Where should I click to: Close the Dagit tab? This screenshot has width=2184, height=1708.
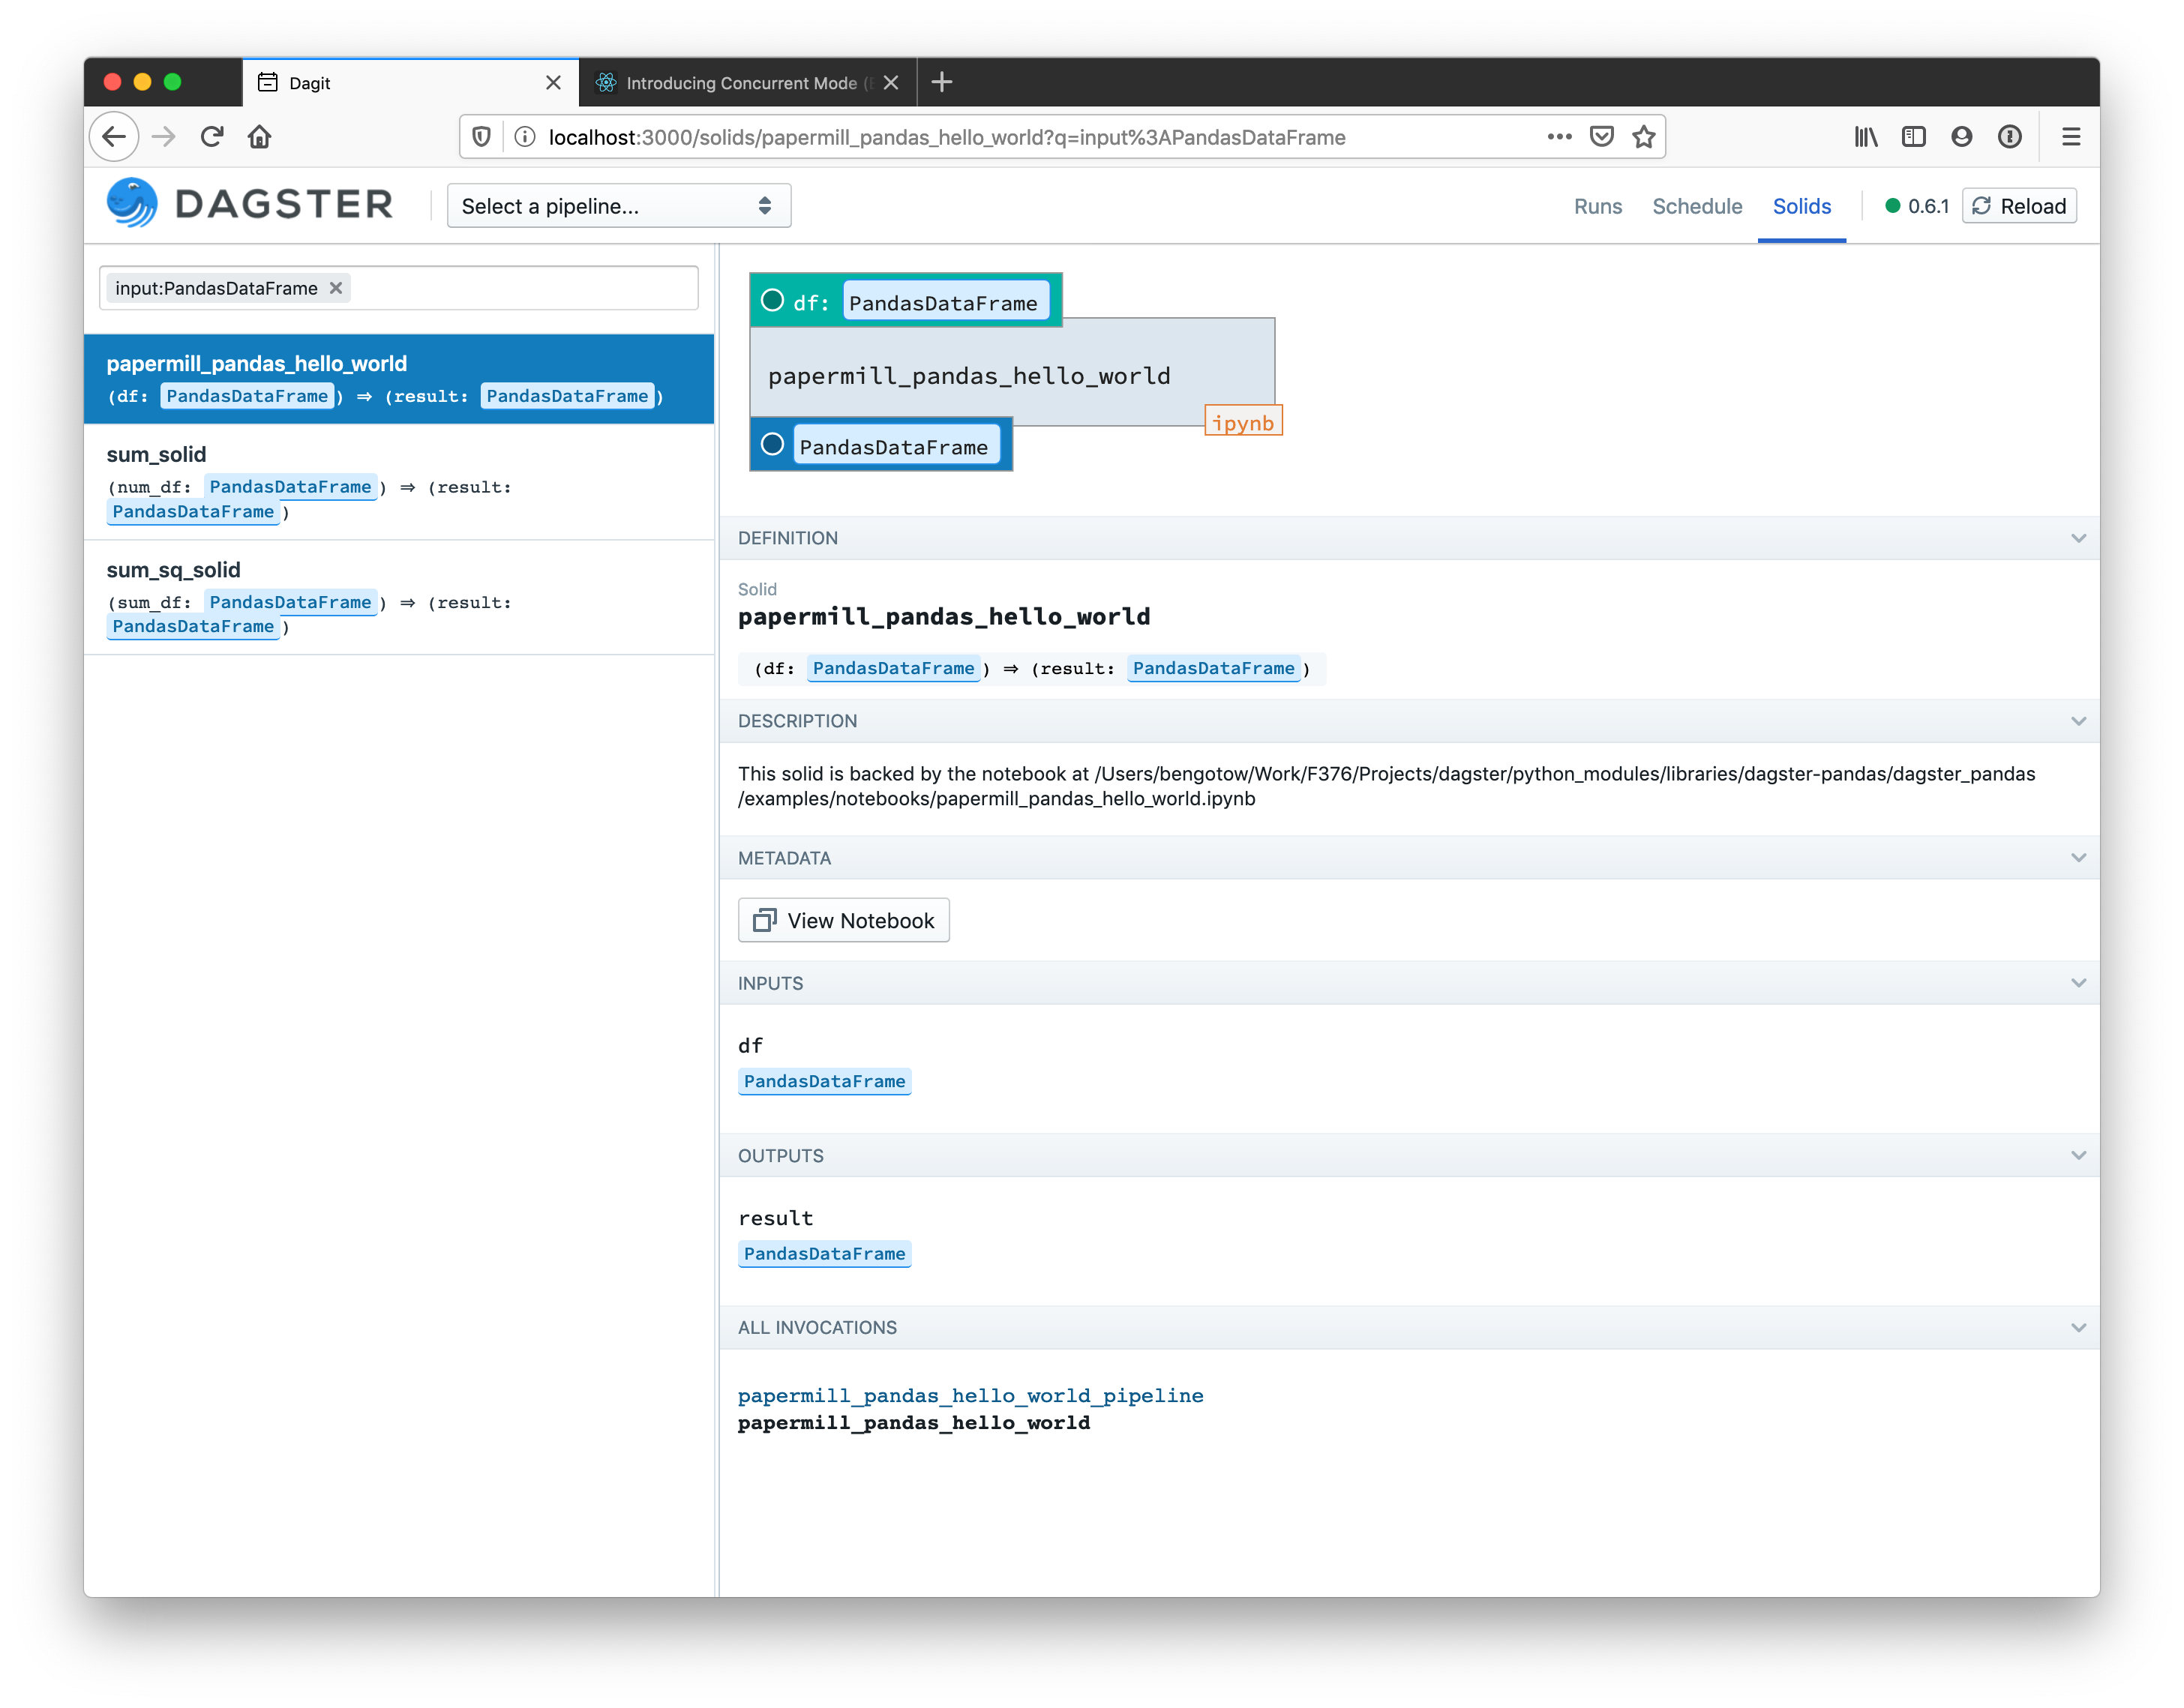[x=553, y=83]
